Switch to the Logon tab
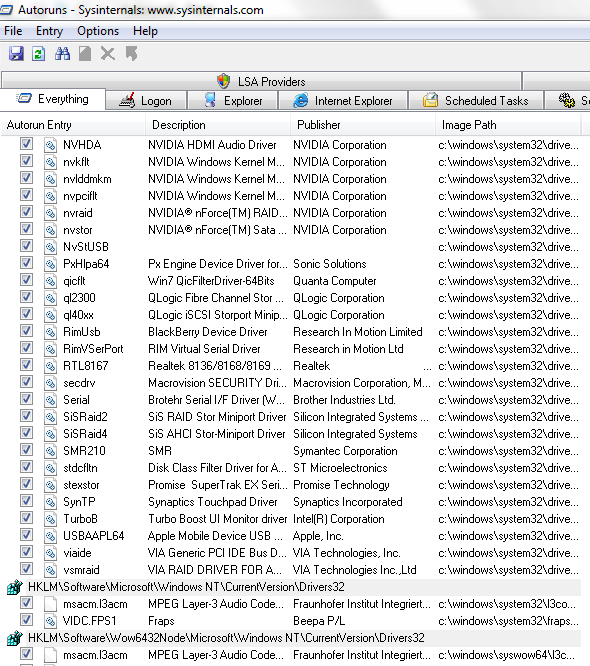The width and height of the screenshot is (590, 666). pos(146,101)
